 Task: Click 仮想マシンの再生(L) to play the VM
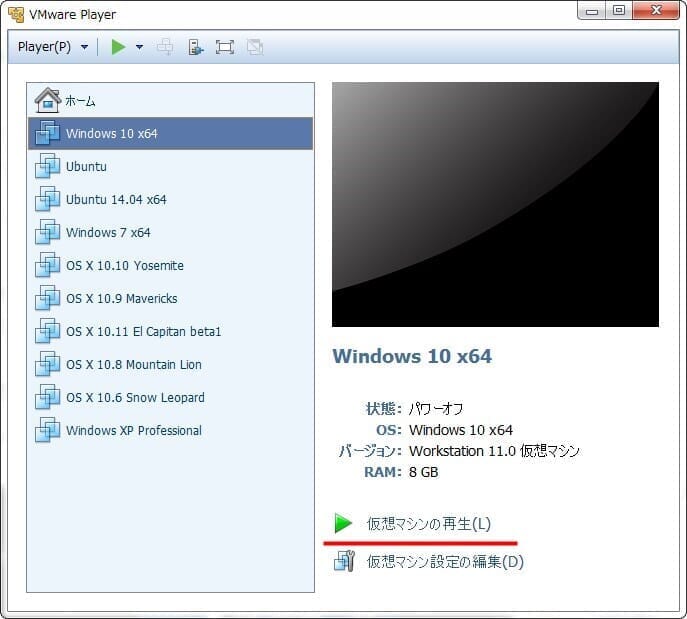pyautogui.click(x=428, y=524)
